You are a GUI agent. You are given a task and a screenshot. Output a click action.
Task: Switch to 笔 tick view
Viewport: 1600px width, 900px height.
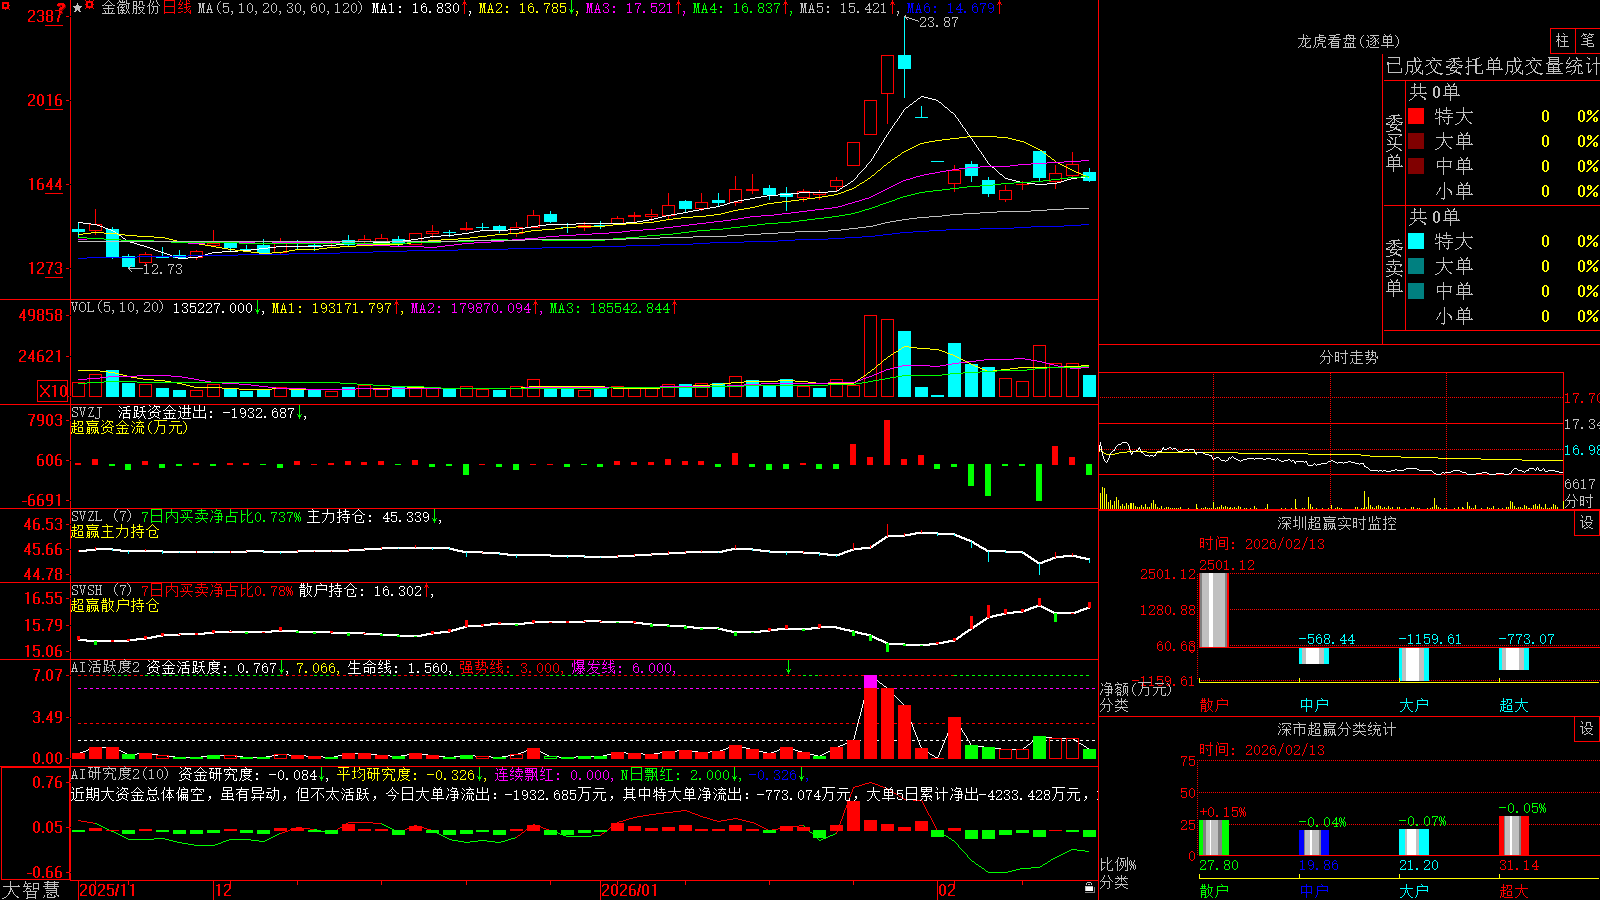(x=1588, y=41)
